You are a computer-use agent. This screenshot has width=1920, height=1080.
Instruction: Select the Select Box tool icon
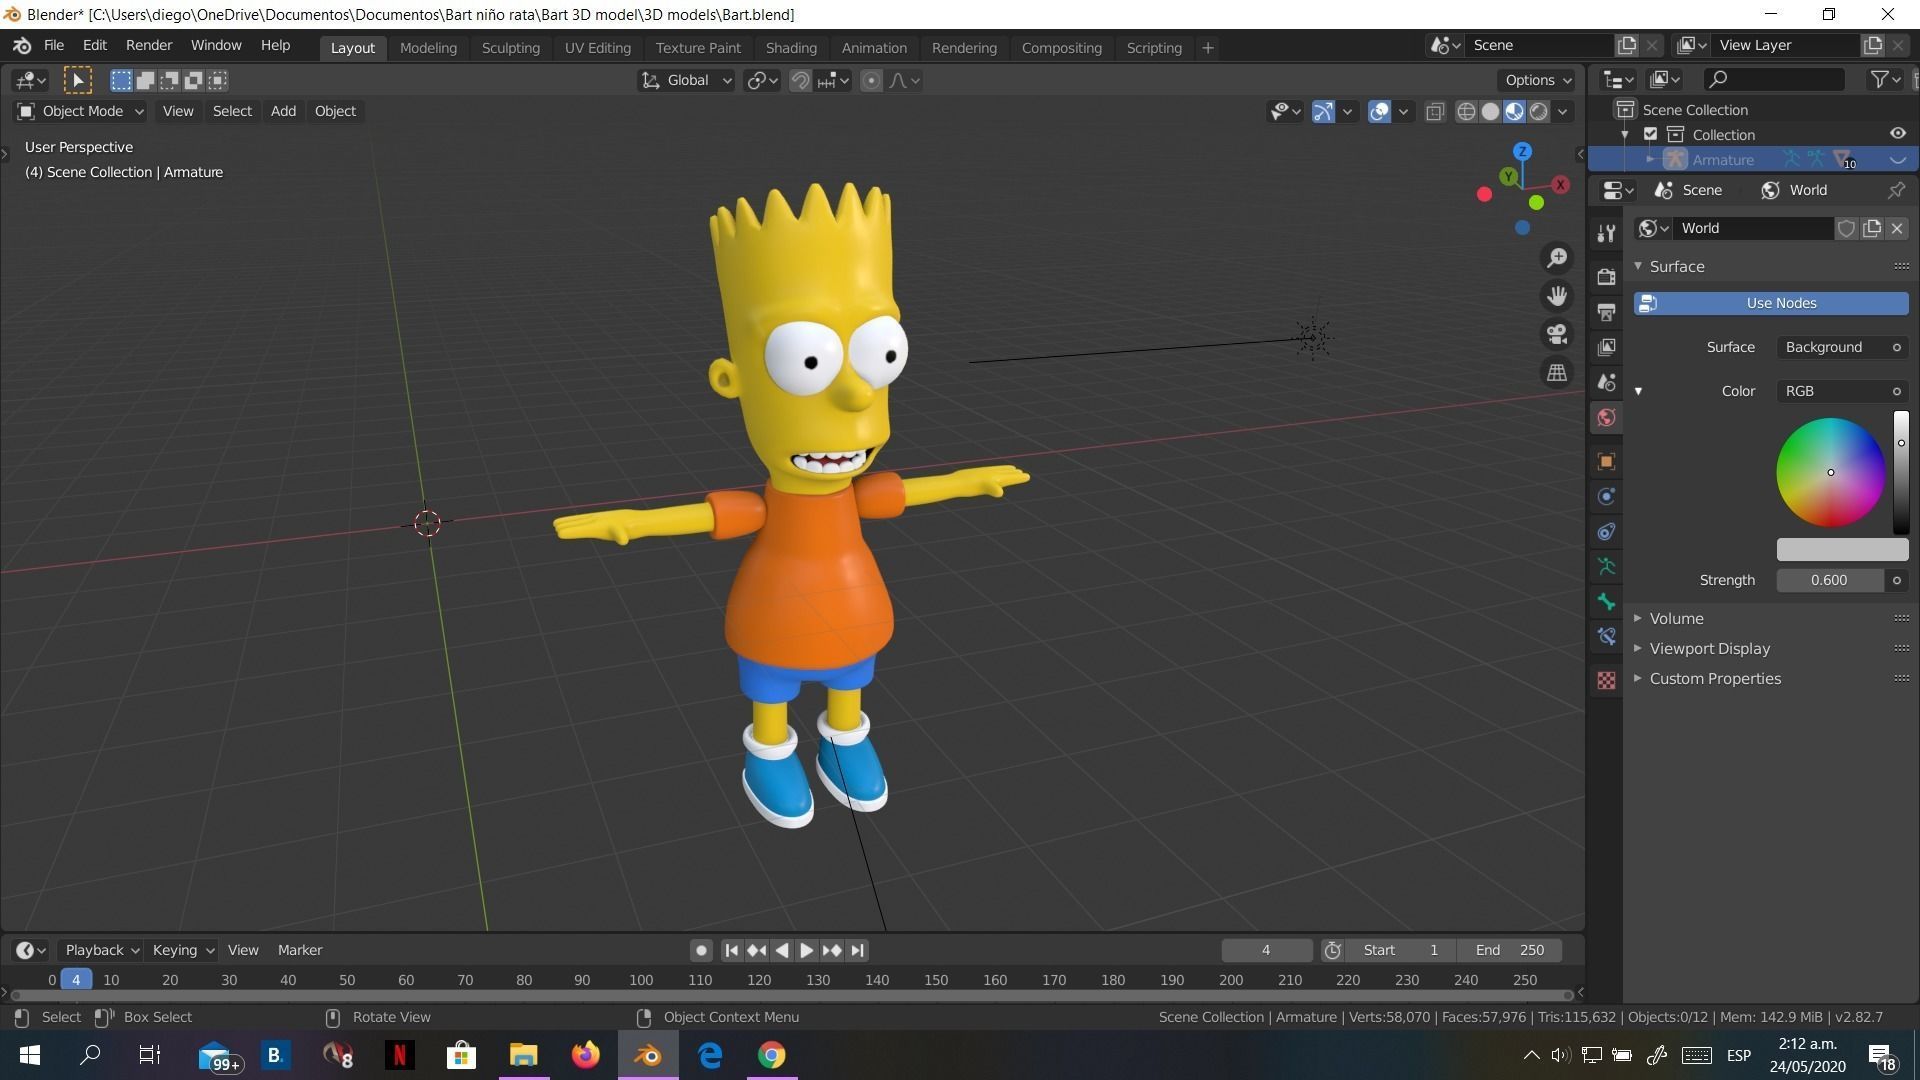(77, 80)
